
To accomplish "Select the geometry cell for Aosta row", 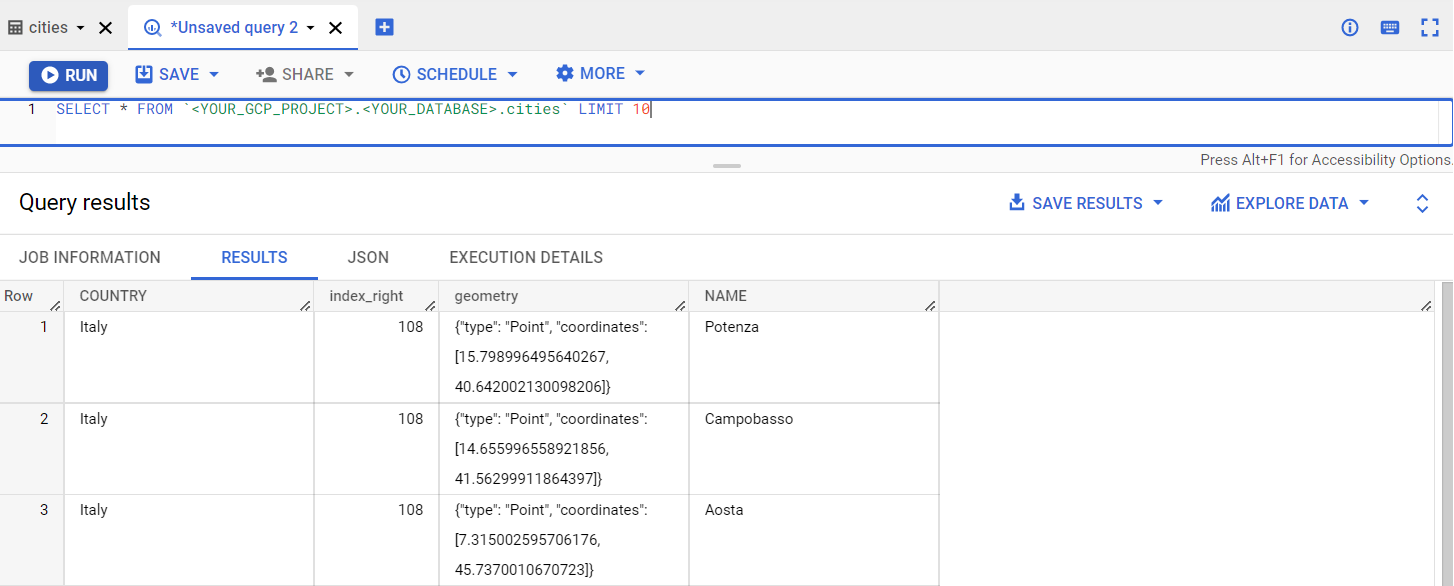I will pyautogui.click(x=563, y=540).
